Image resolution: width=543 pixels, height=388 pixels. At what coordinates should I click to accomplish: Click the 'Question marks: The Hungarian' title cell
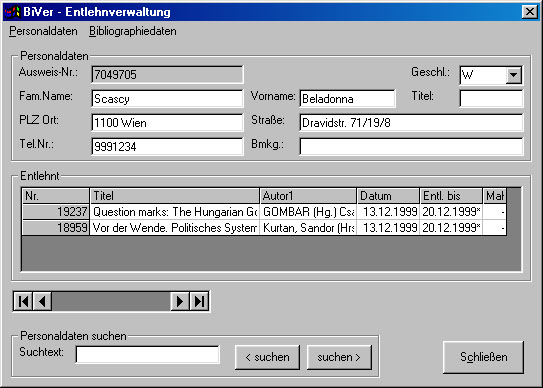175,212
